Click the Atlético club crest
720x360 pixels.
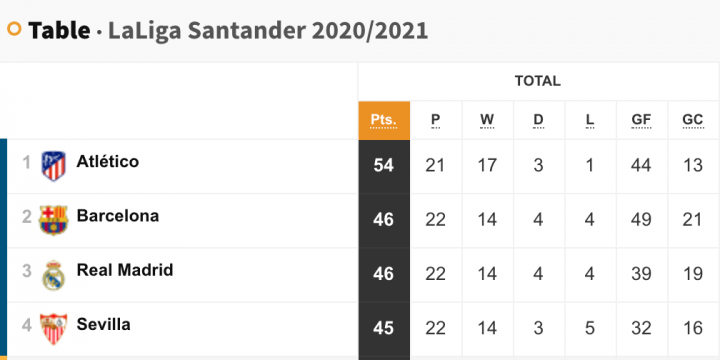[x=53, y=166]
